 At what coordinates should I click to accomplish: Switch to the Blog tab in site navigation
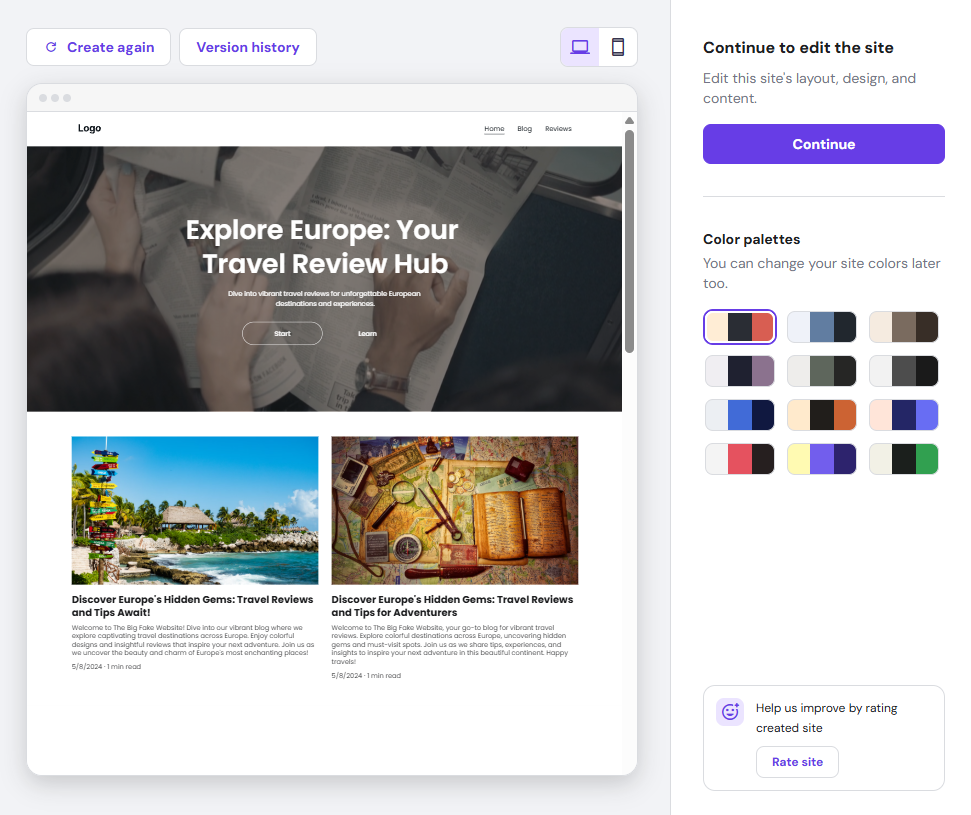524,128
